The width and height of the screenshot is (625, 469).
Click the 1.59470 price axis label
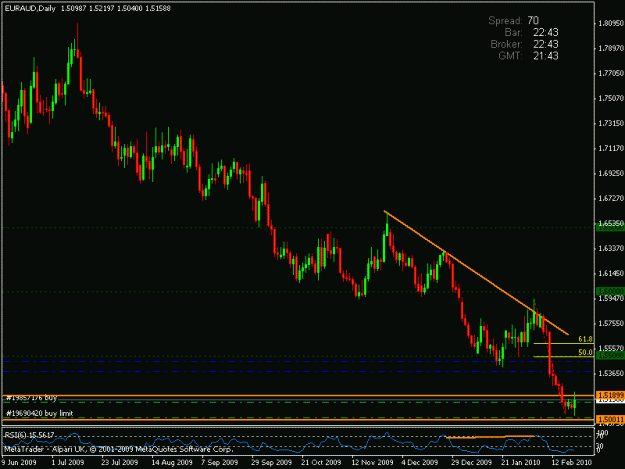click(x=611, y=298)
